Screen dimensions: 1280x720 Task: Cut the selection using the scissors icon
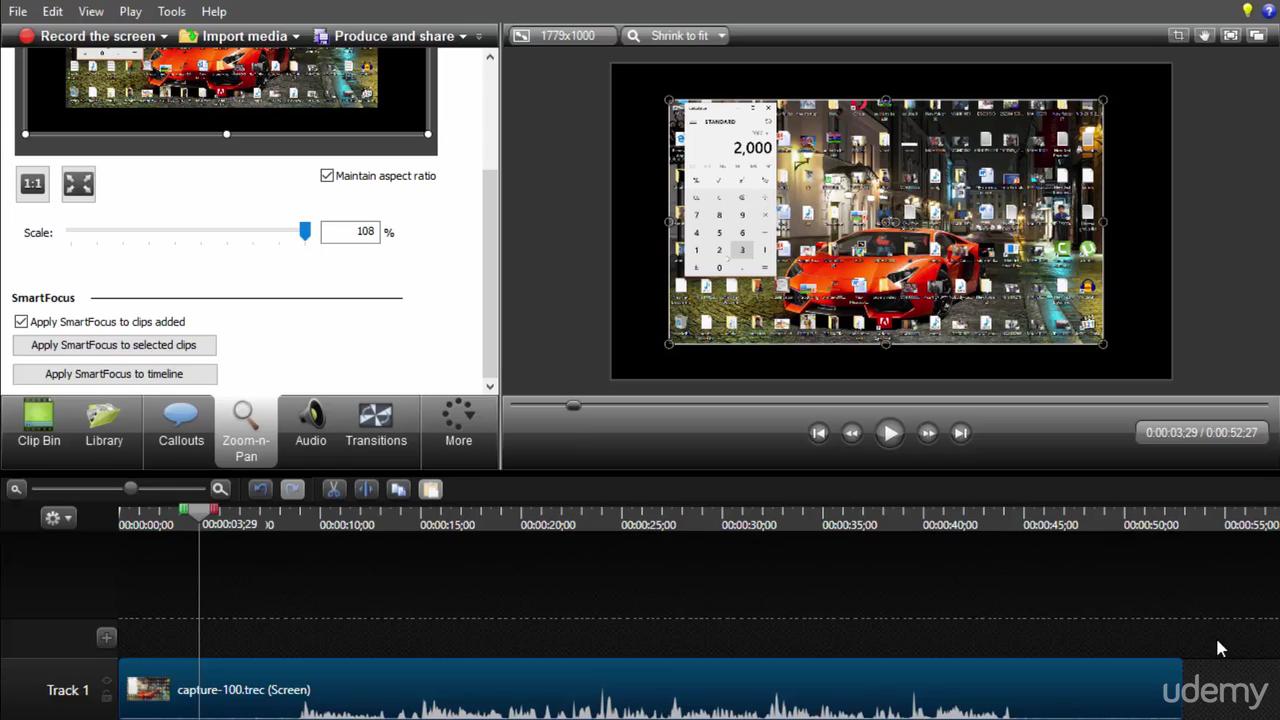tap(333, 489)
